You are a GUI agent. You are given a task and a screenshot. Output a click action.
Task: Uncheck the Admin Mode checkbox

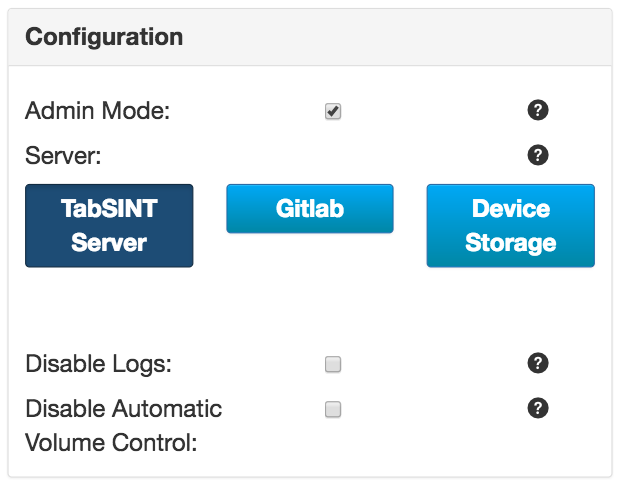pyautogui.click(x=333, y=111)
